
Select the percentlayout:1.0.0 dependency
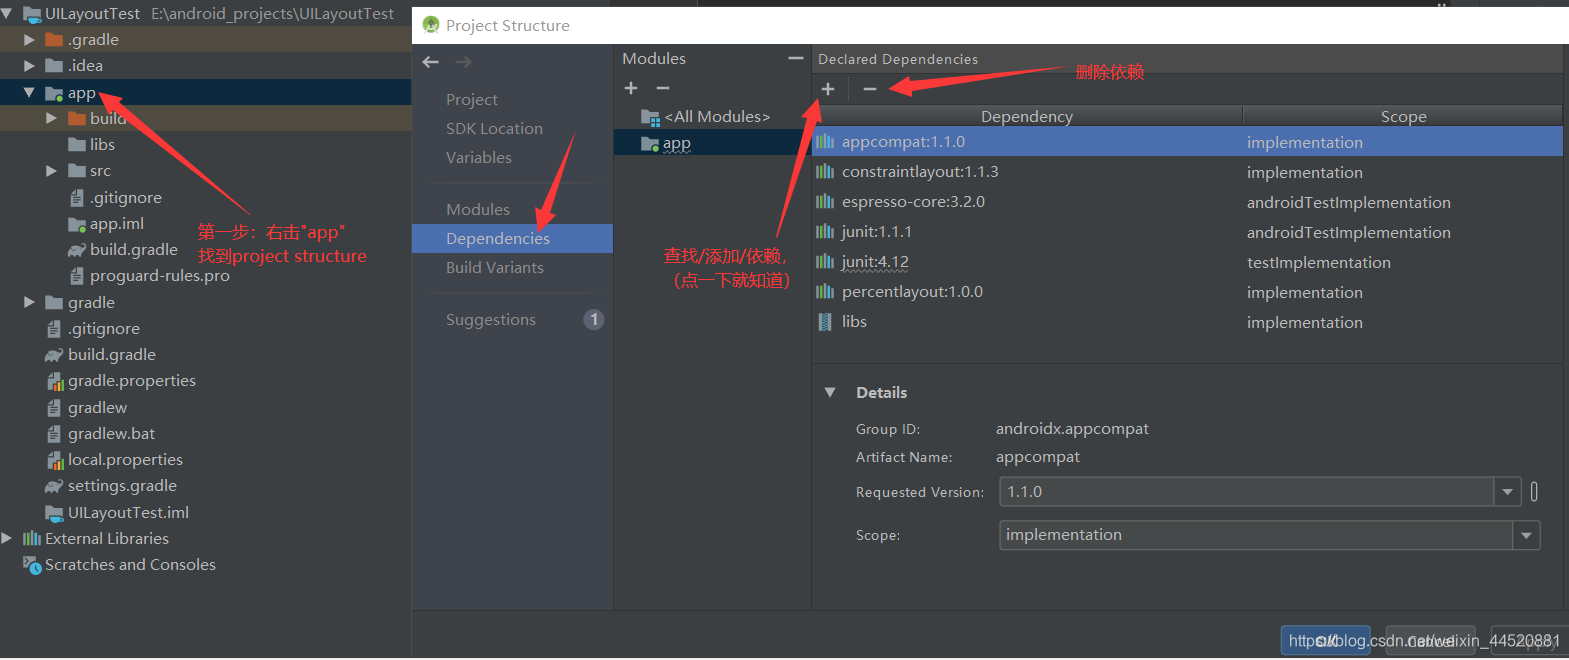pyautogui.click(x=1187, y=292)
